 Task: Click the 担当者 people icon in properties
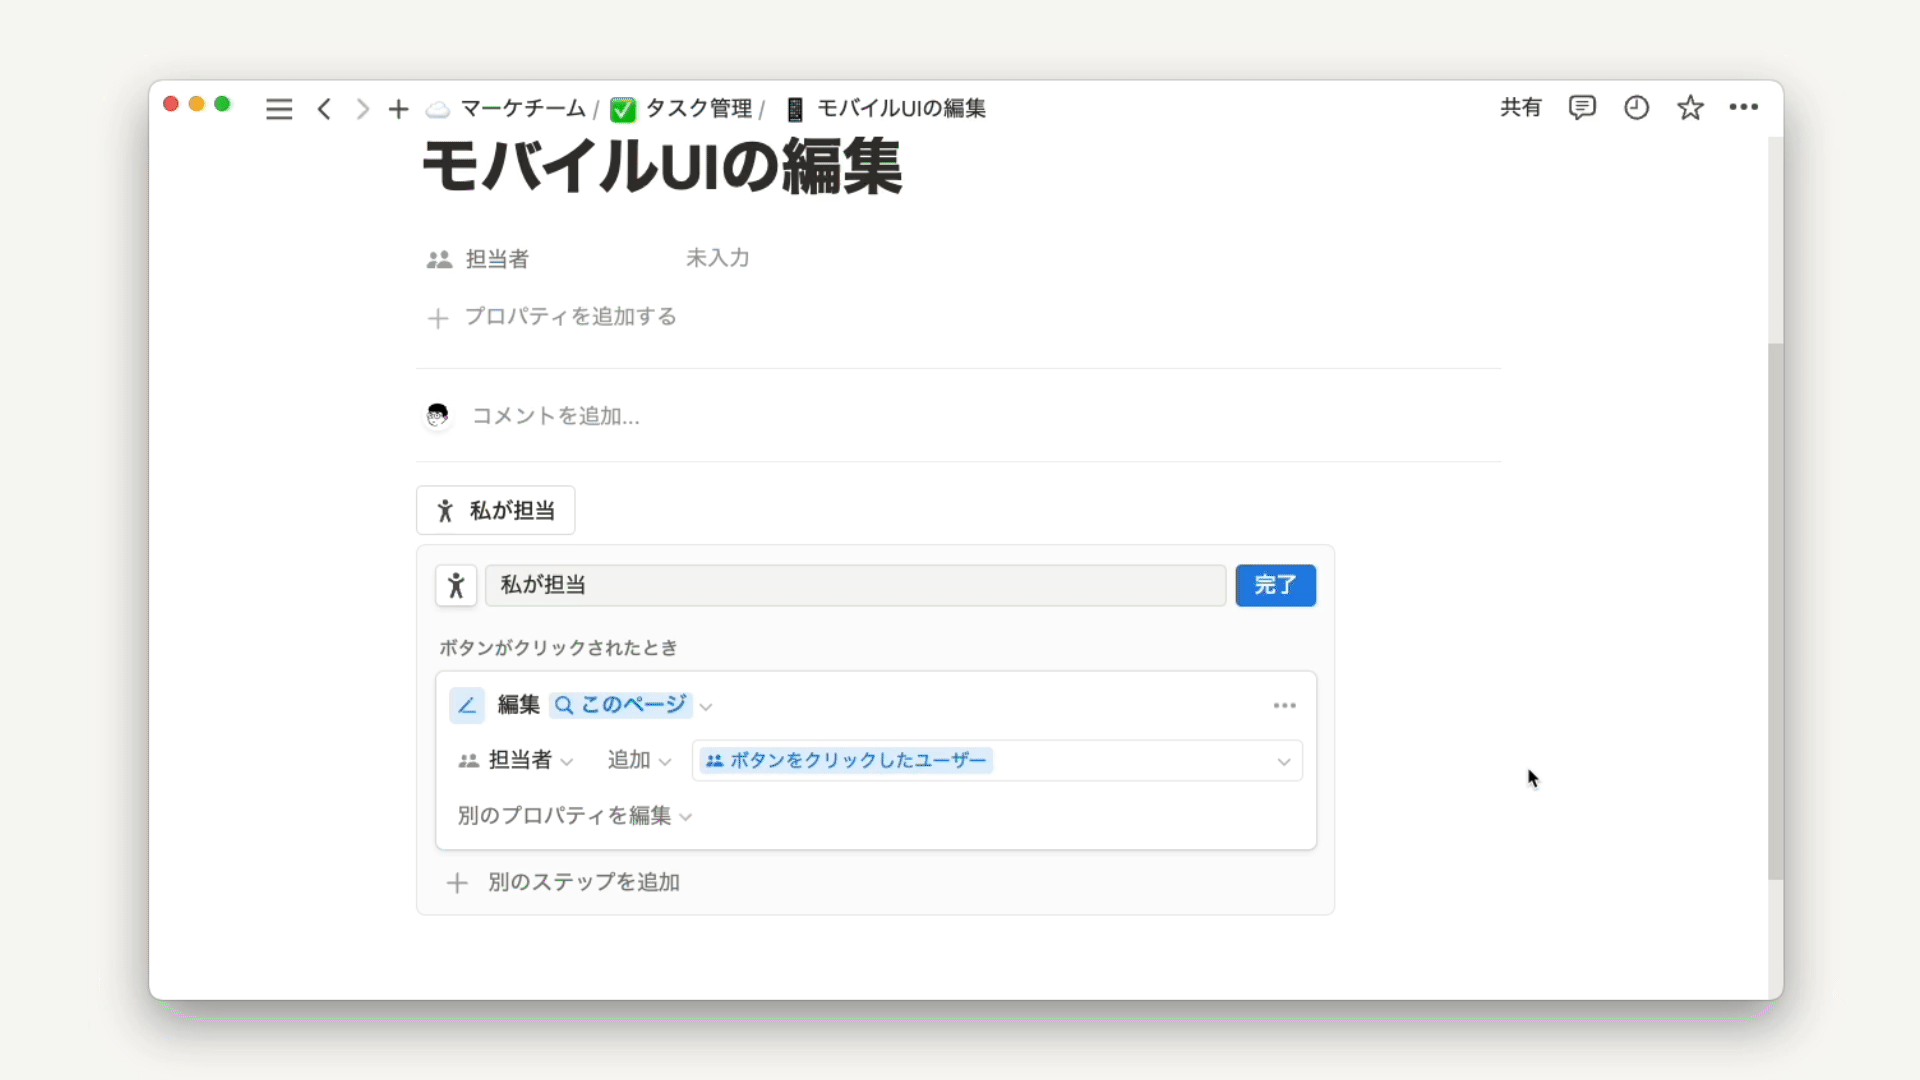click(x=439, y=259)
